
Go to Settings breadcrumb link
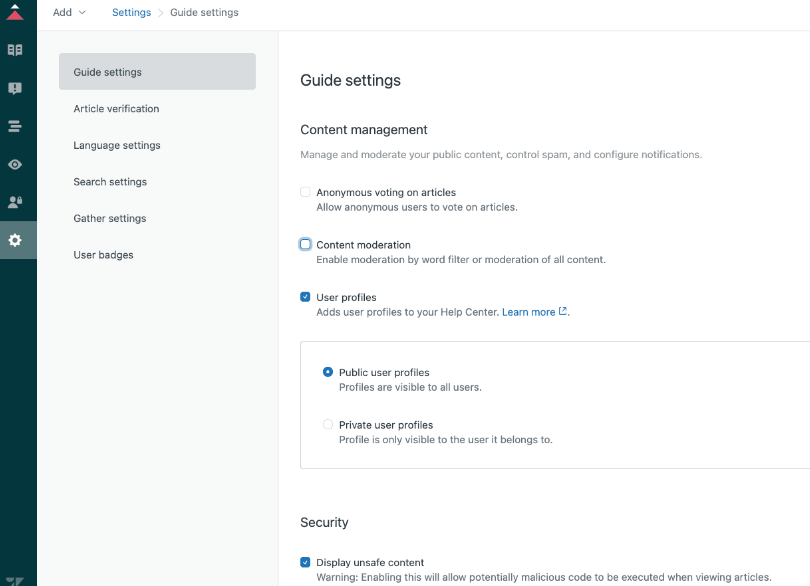click(131, 12)
